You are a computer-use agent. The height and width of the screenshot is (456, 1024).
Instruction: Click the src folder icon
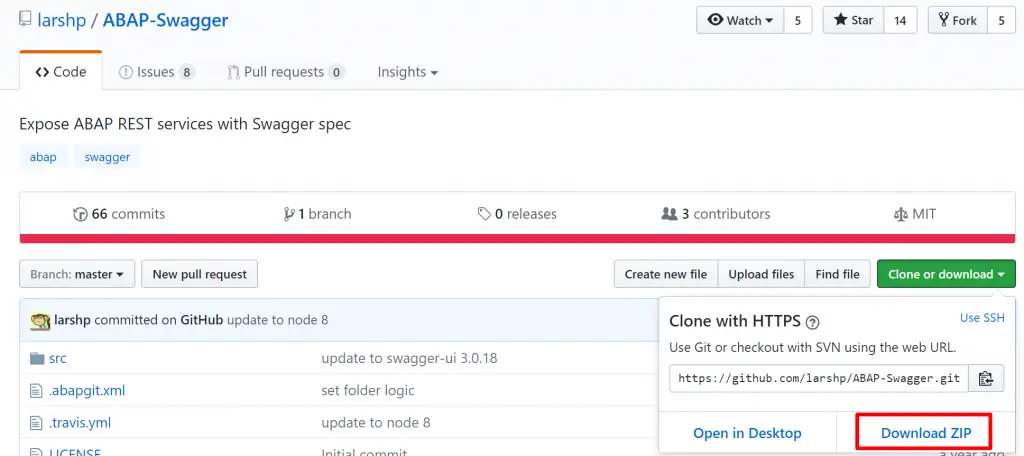pyautogui.click(x=37, y=358)
